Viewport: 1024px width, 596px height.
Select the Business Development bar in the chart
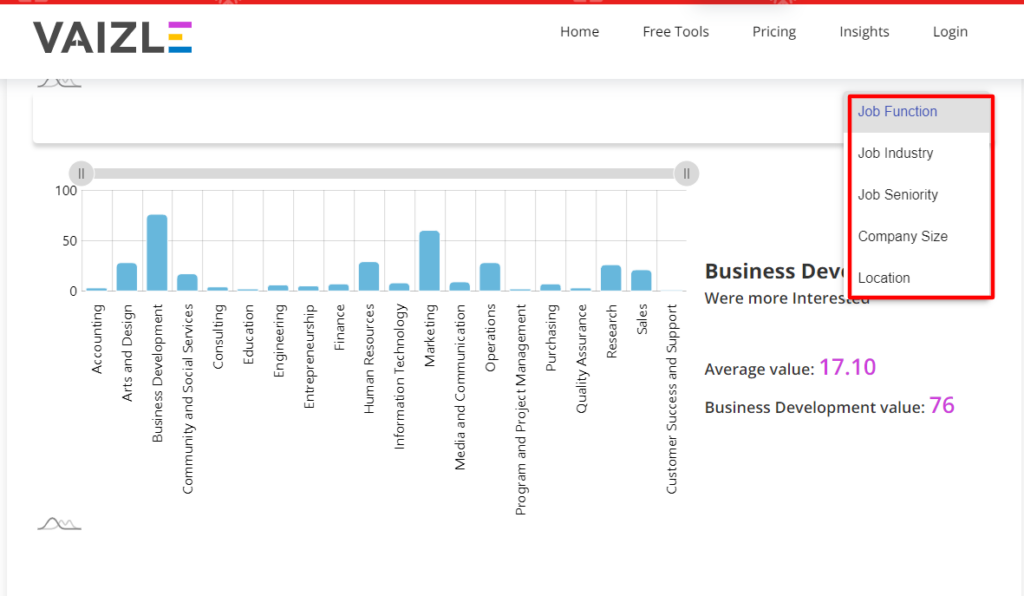156,250
